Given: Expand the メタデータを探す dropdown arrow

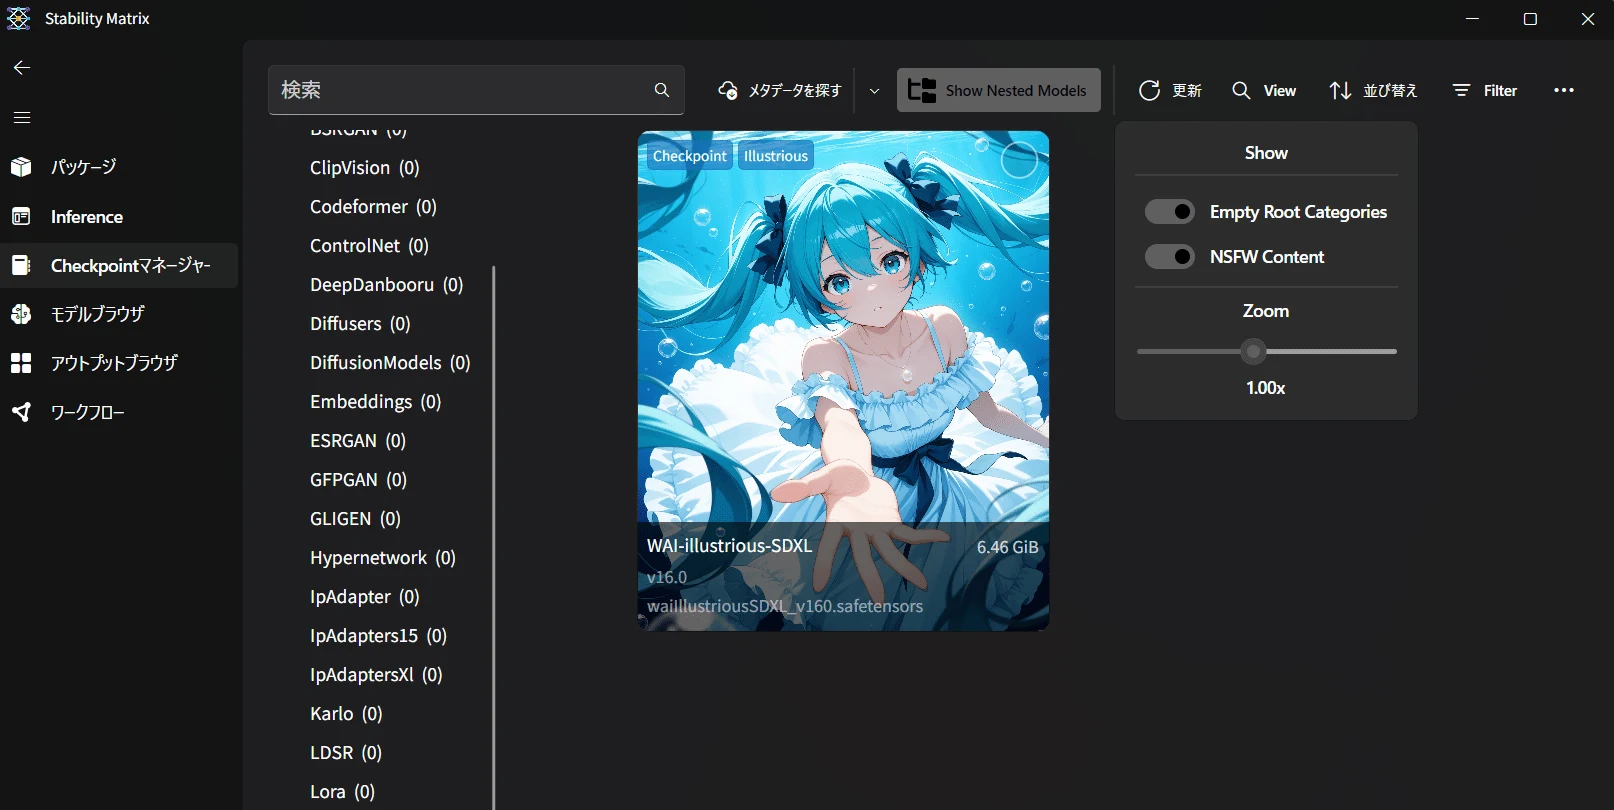Looking at the screenshot, I should [x=874, y=91].
